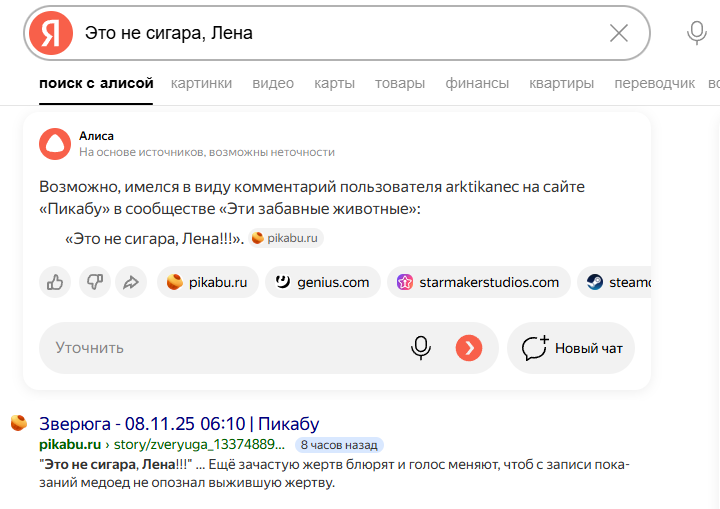Switch to the видео tab
The height and width of the screenshot is (509, 720).
[x=273, y=83]
